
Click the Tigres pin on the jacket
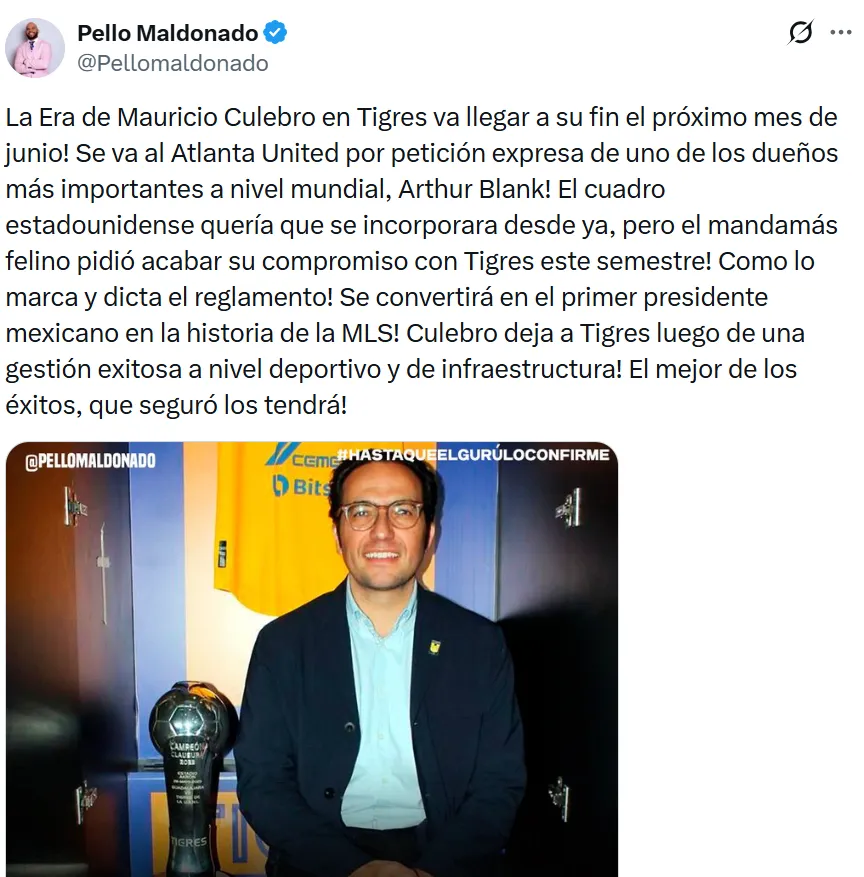(434, 647)
